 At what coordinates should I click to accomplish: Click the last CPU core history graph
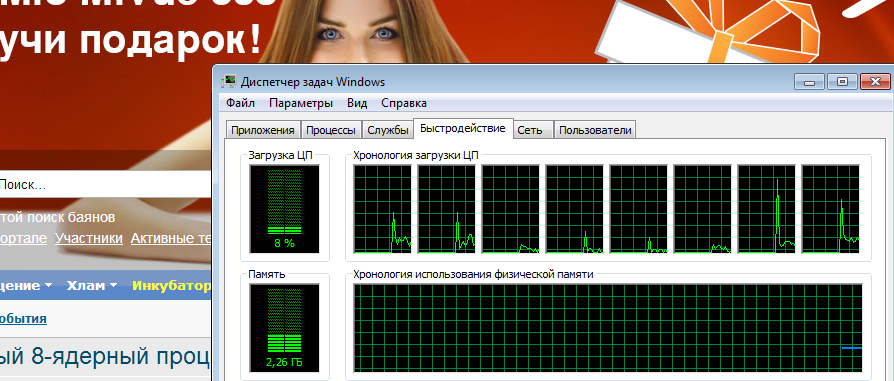pyautogui.click(x=830, y=209)
